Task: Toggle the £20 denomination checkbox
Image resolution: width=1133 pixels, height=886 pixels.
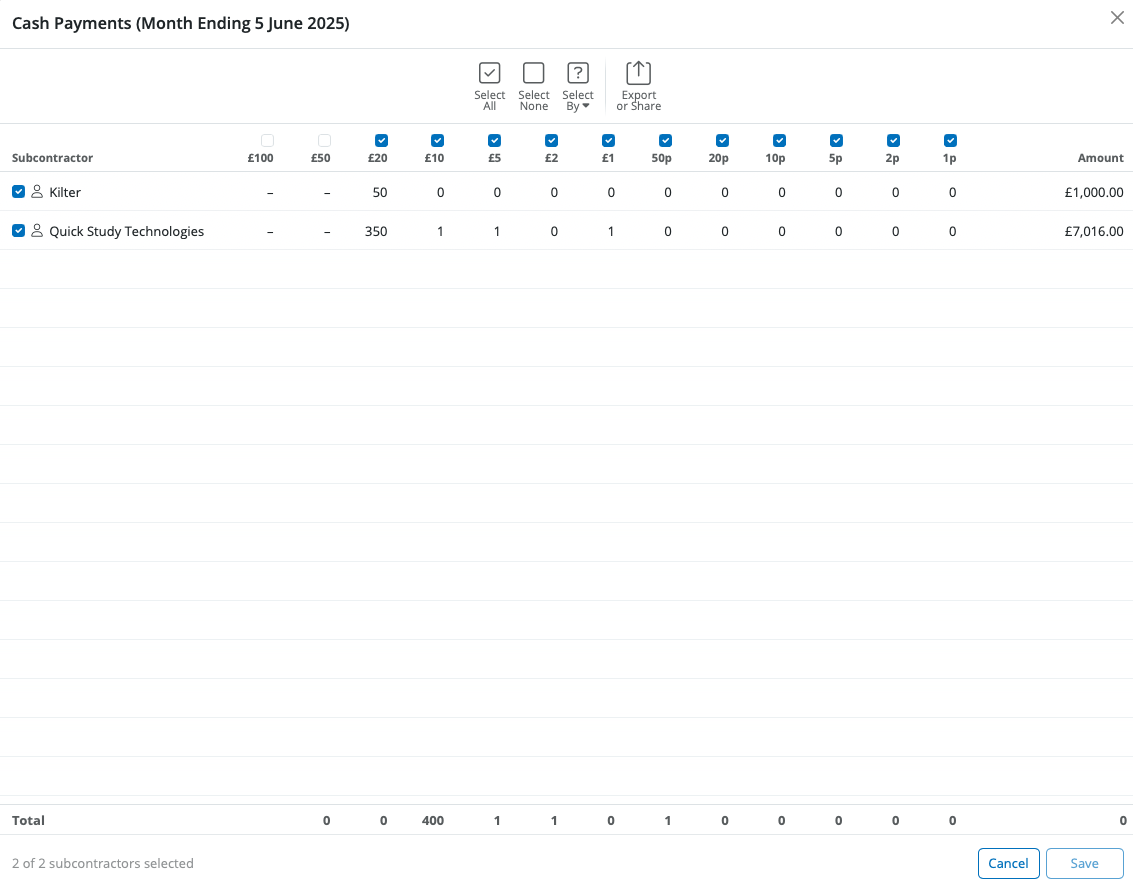Action: 381,141
